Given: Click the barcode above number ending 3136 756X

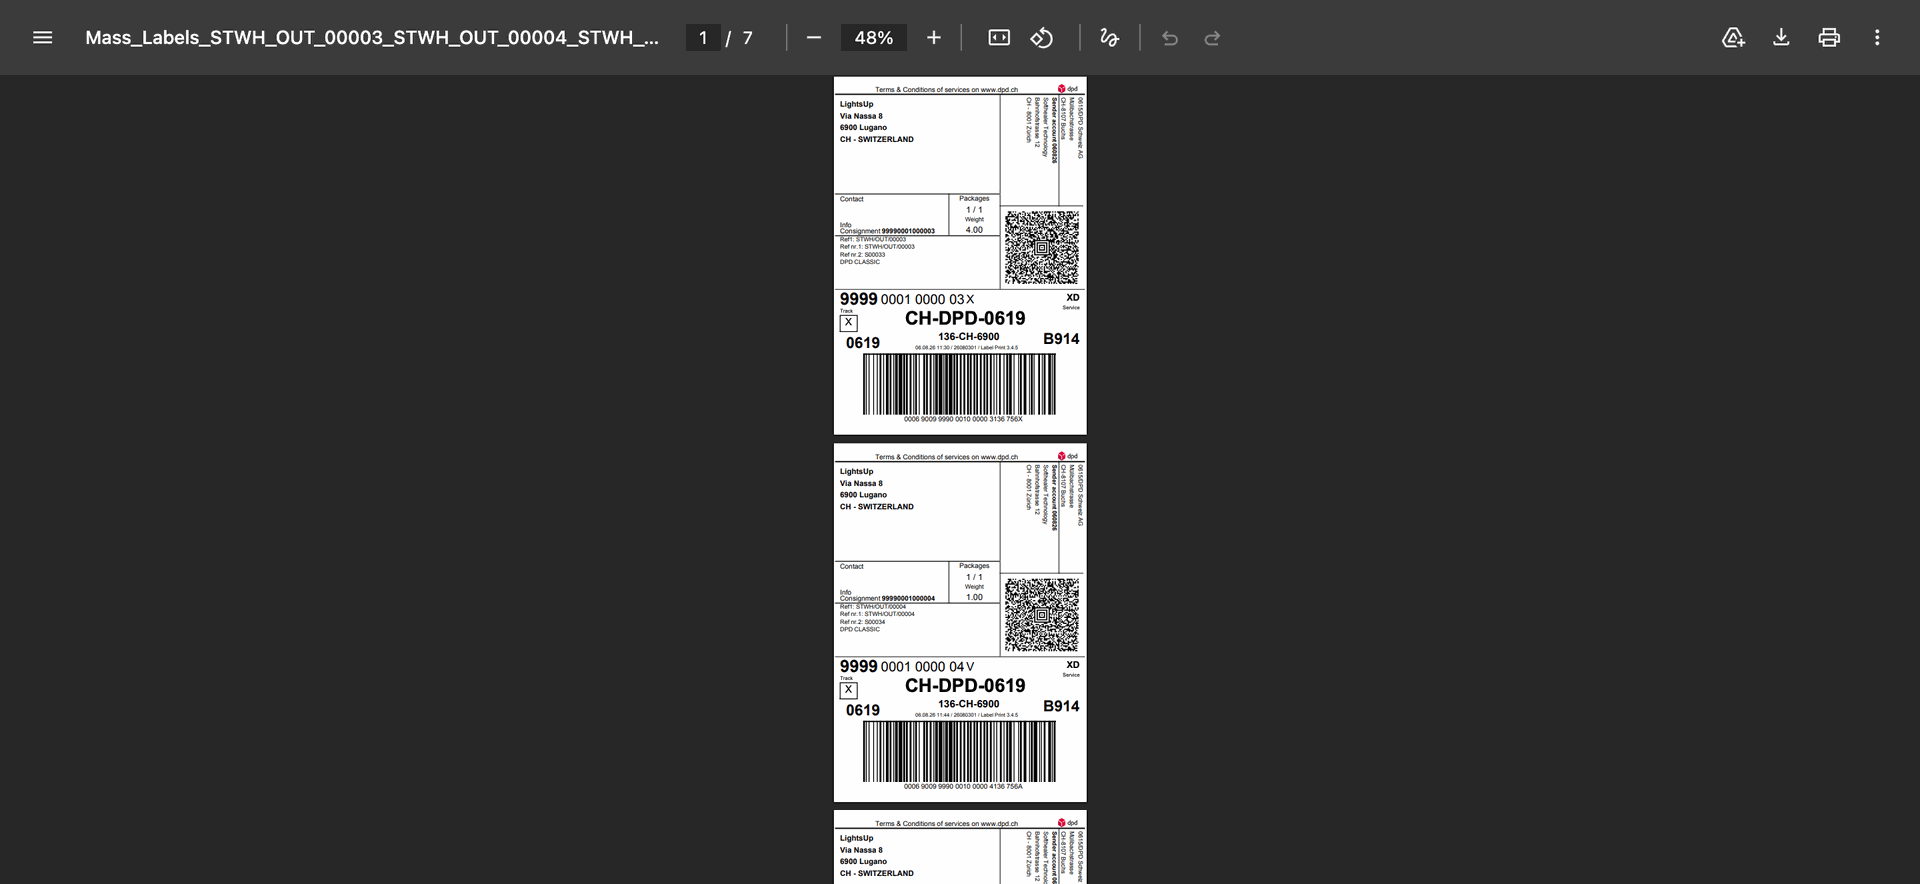Looking at the screenshot, I should (x=959, y=384).
